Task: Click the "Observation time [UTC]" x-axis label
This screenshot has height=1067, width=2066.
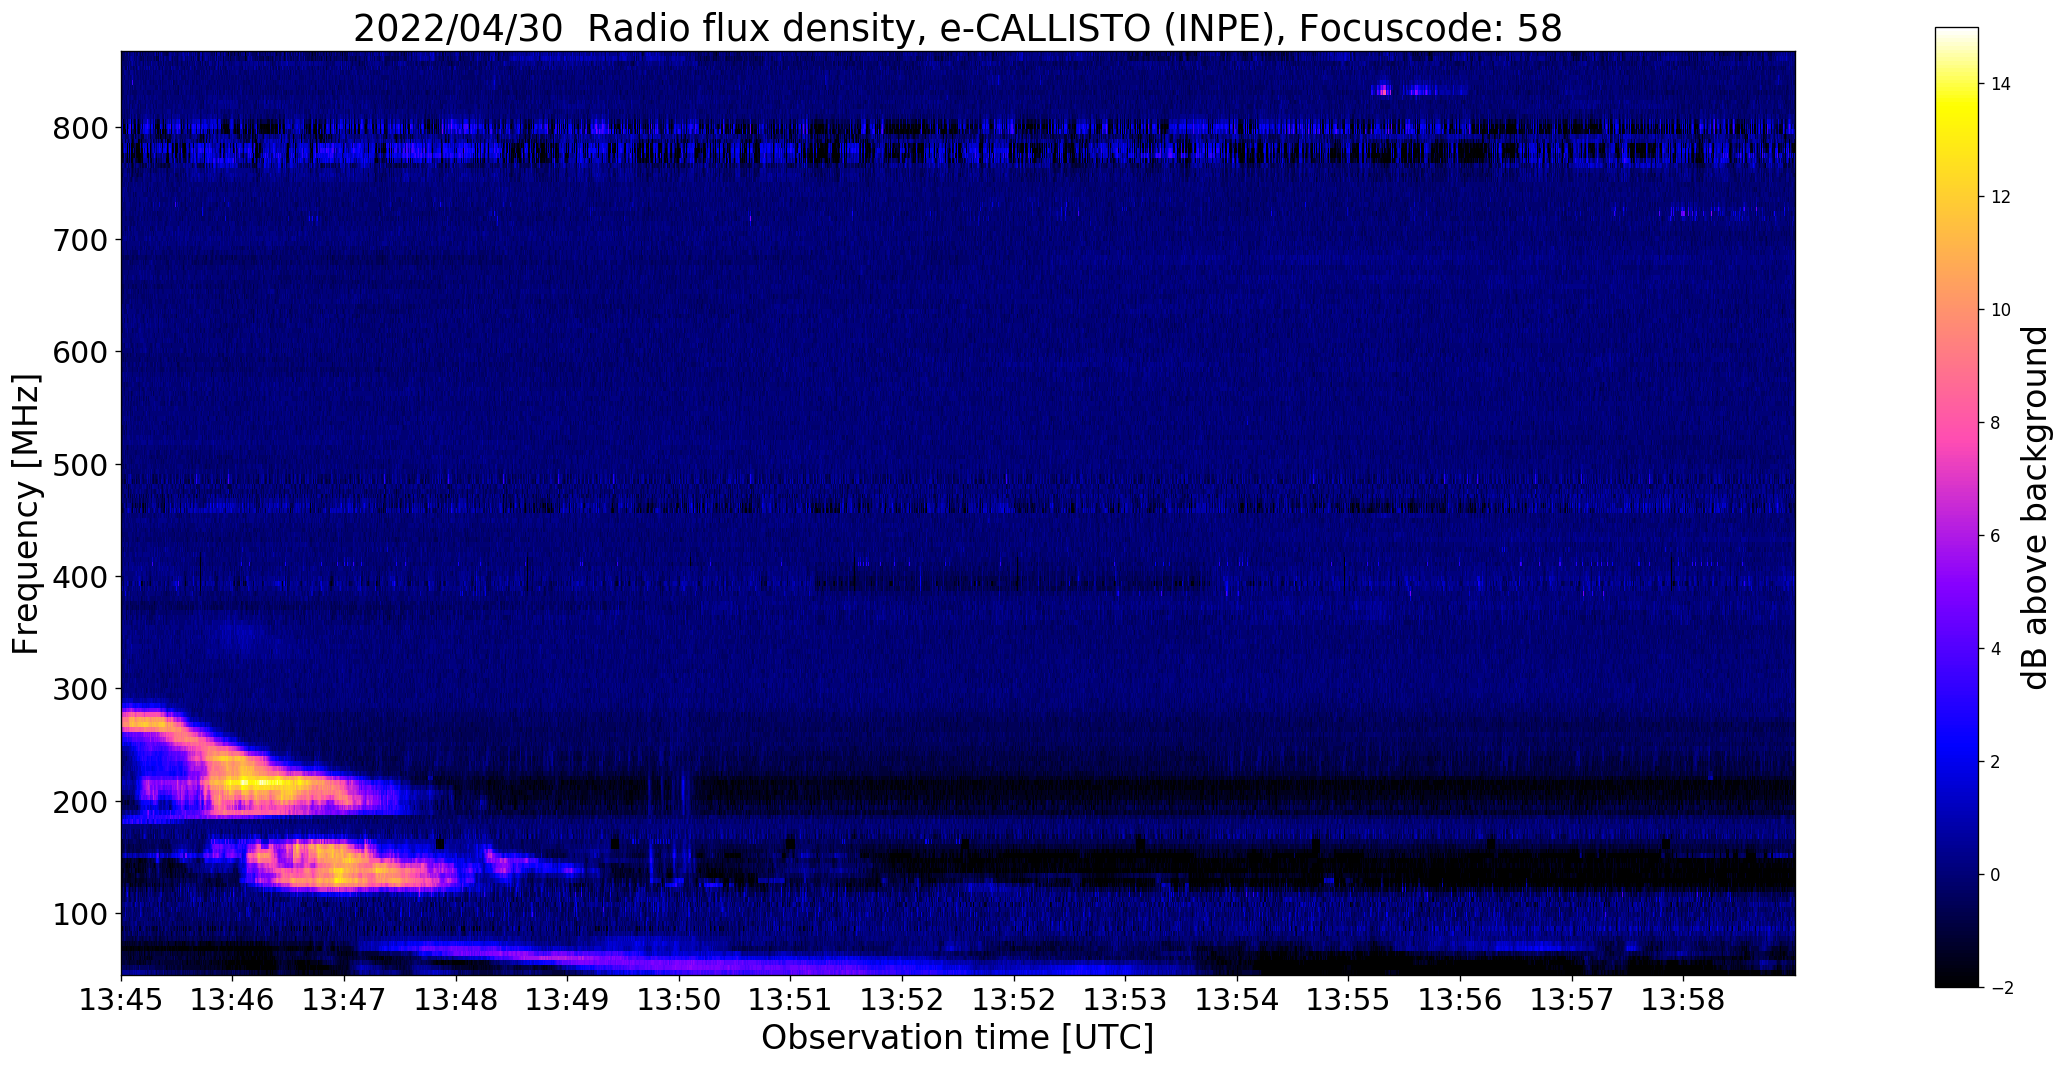Action: [x=957, y=1038]
